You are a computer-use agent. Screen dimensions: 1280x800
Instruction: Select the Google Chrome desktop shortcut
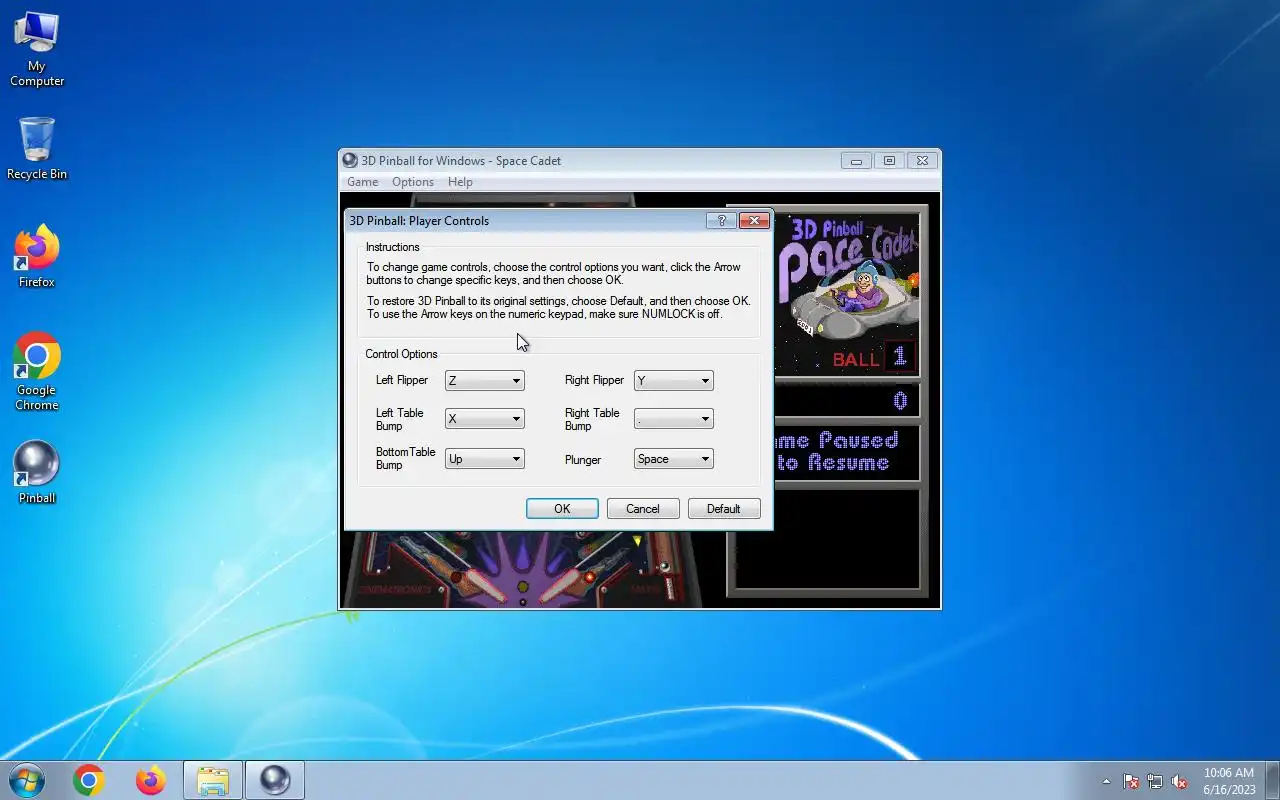coord(37,371)
